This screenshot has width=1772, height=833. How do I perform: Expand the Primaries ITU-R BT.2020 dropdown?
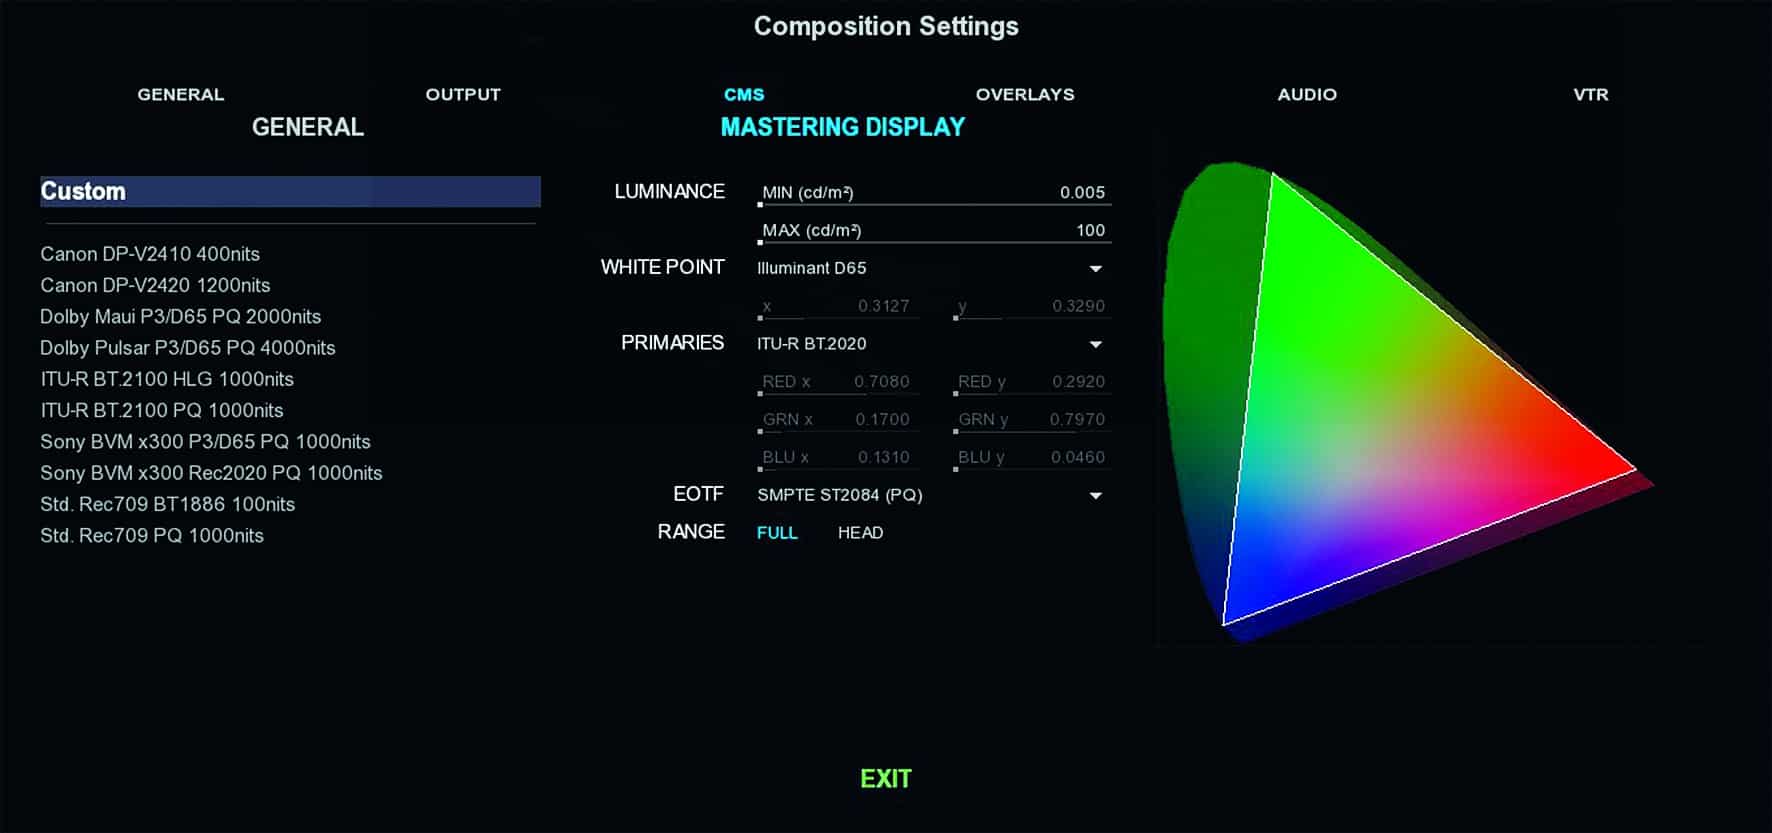pos(1095,345)
